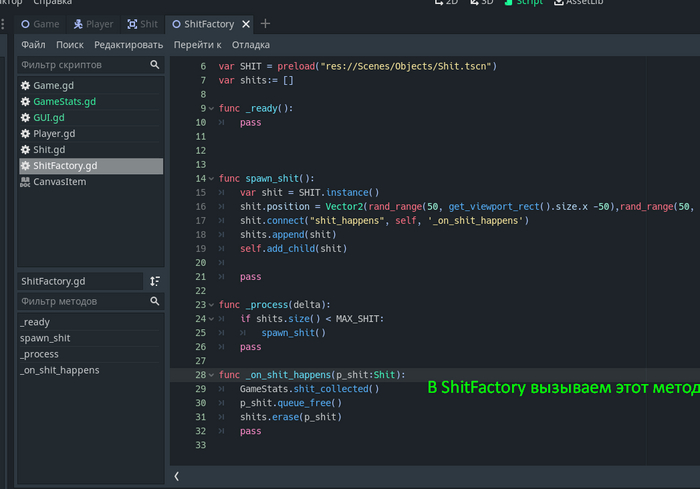Jump to the spawn_shit method in list
700x489 pixels.
[45, 338]
